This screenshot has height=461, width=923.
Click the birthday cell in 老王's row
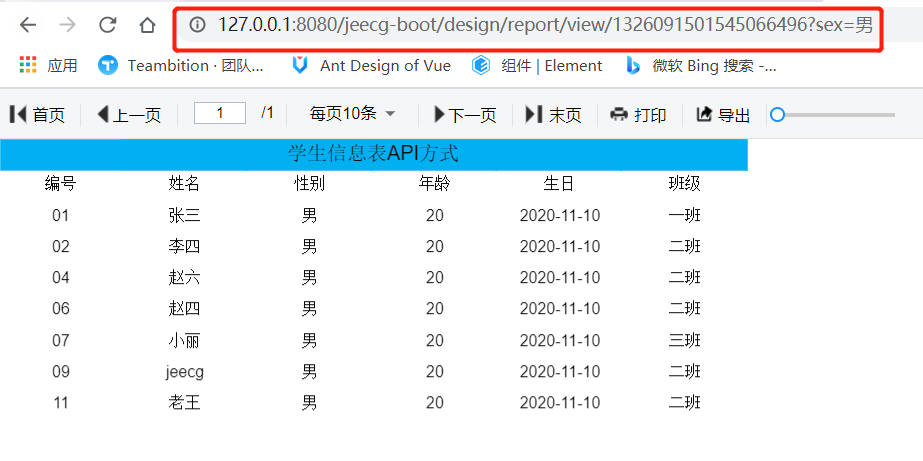[560, 403]
